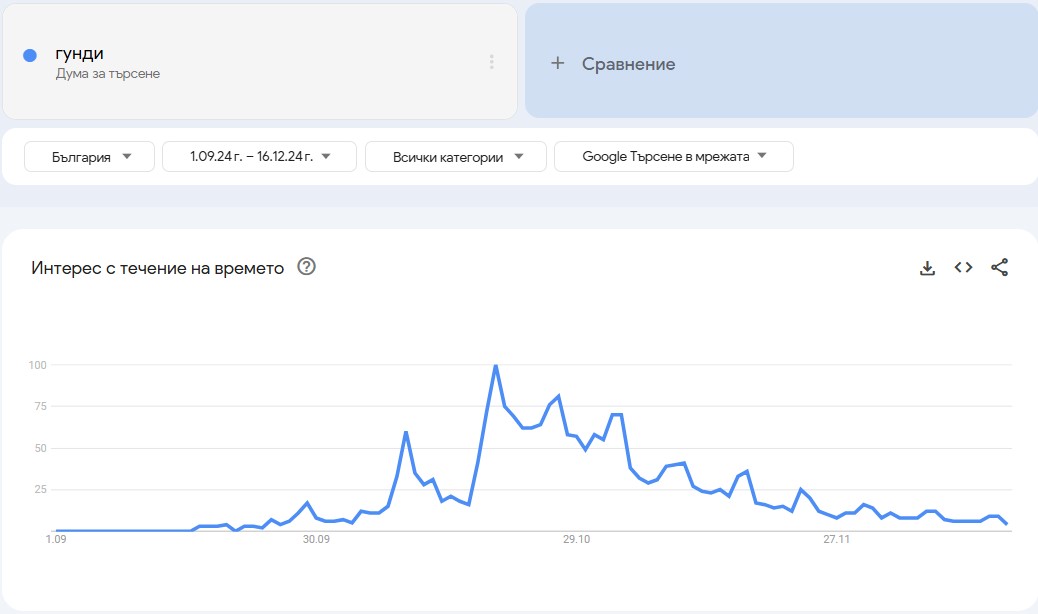This screenshot has height=614, width=1038.
Task: Click the peak point of the trend line
Action: click(496, 366)
